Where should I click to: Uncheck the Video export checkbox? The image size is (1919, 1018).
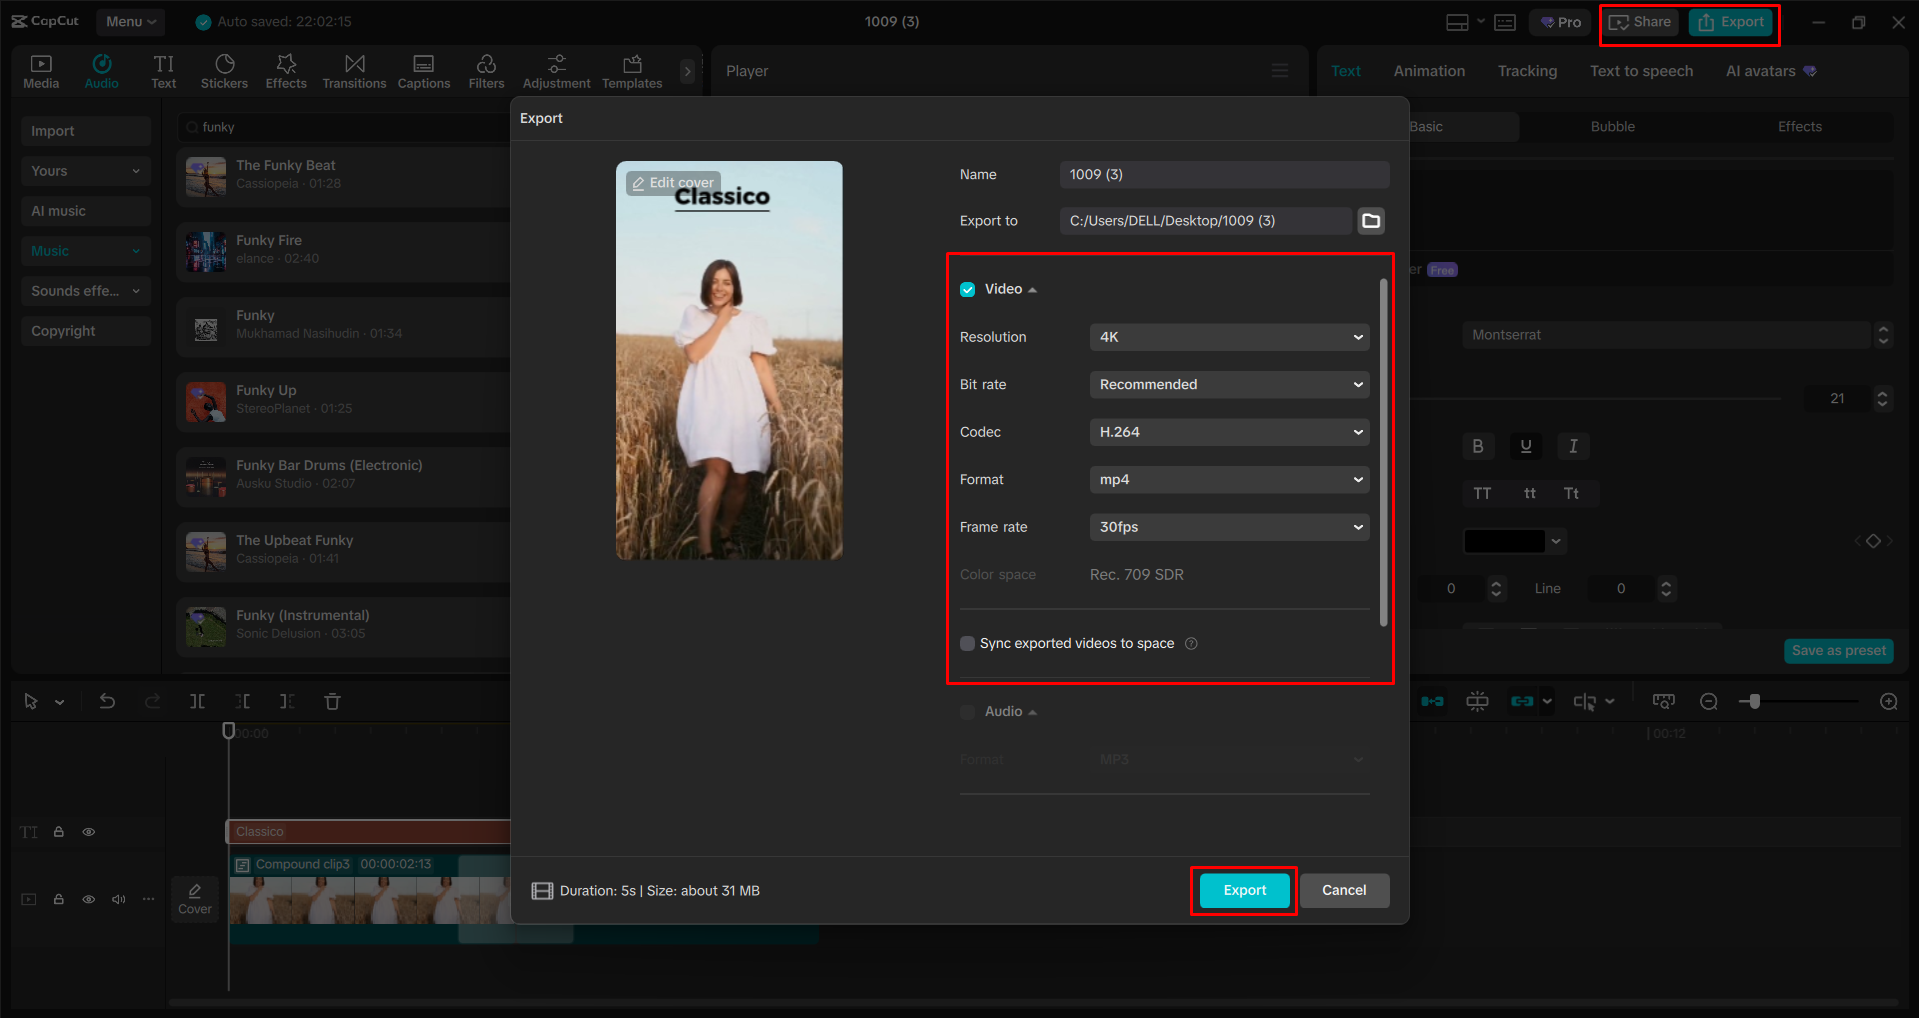(967, 288)
